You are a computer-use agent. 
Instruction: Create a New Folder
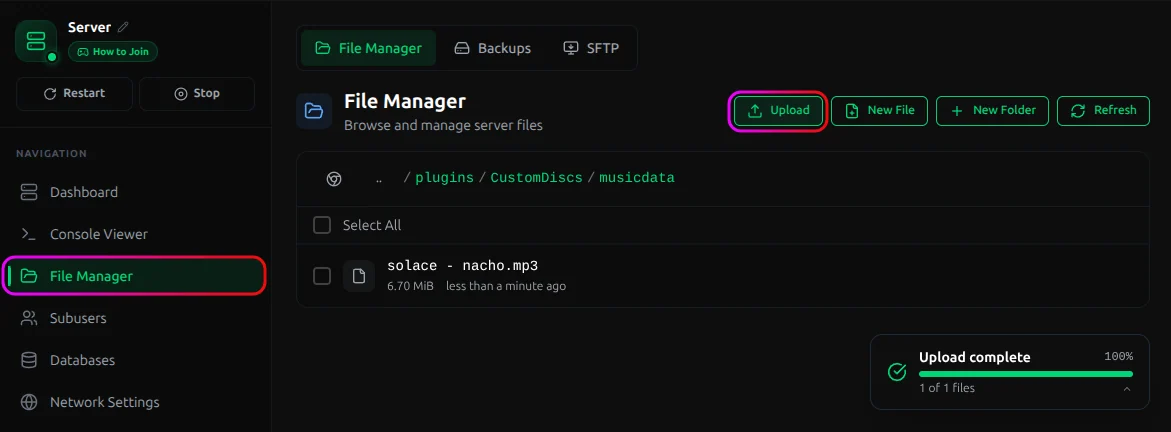pyautogui.click(x=993, y=111)
